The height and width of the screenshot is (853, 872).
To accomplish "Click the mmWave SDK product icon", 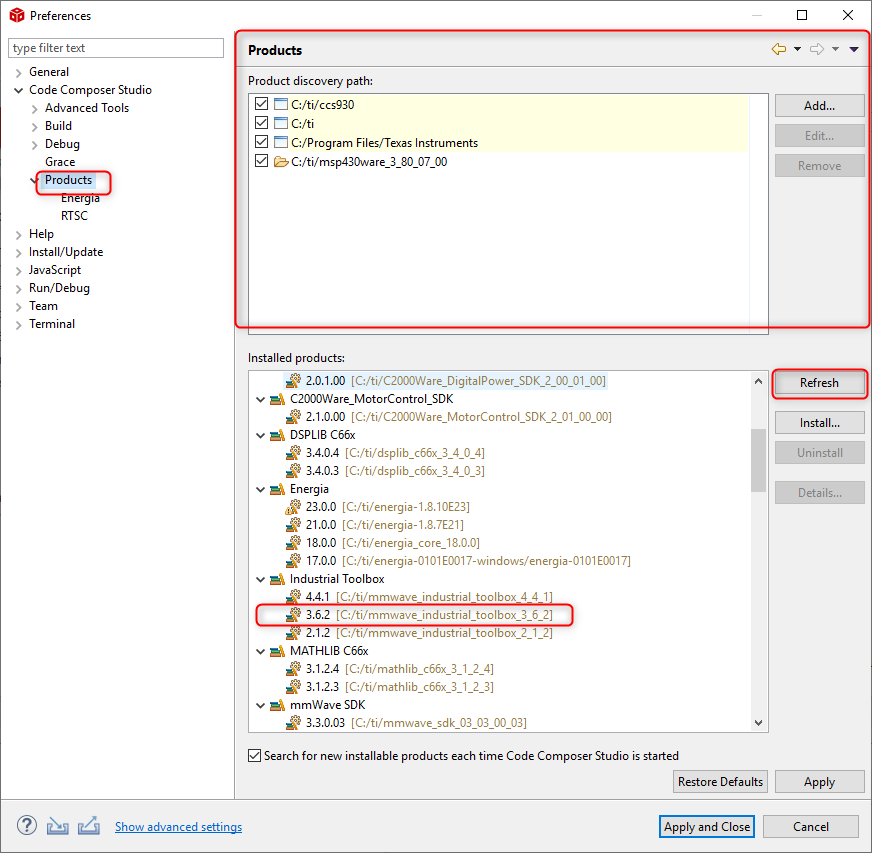I will [x=276, y=704].
